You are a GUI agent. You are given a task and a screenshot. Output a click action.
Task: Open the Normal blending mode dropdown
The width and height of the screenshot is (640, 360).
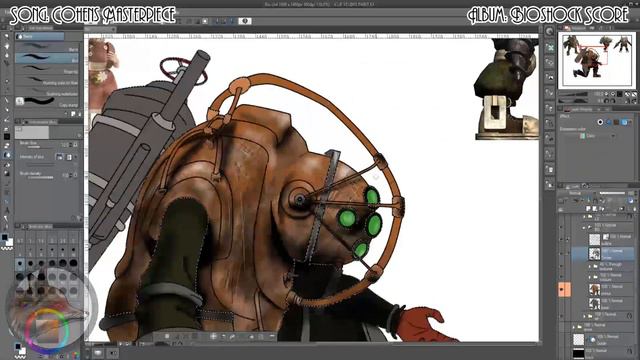(x=579, y=193)
